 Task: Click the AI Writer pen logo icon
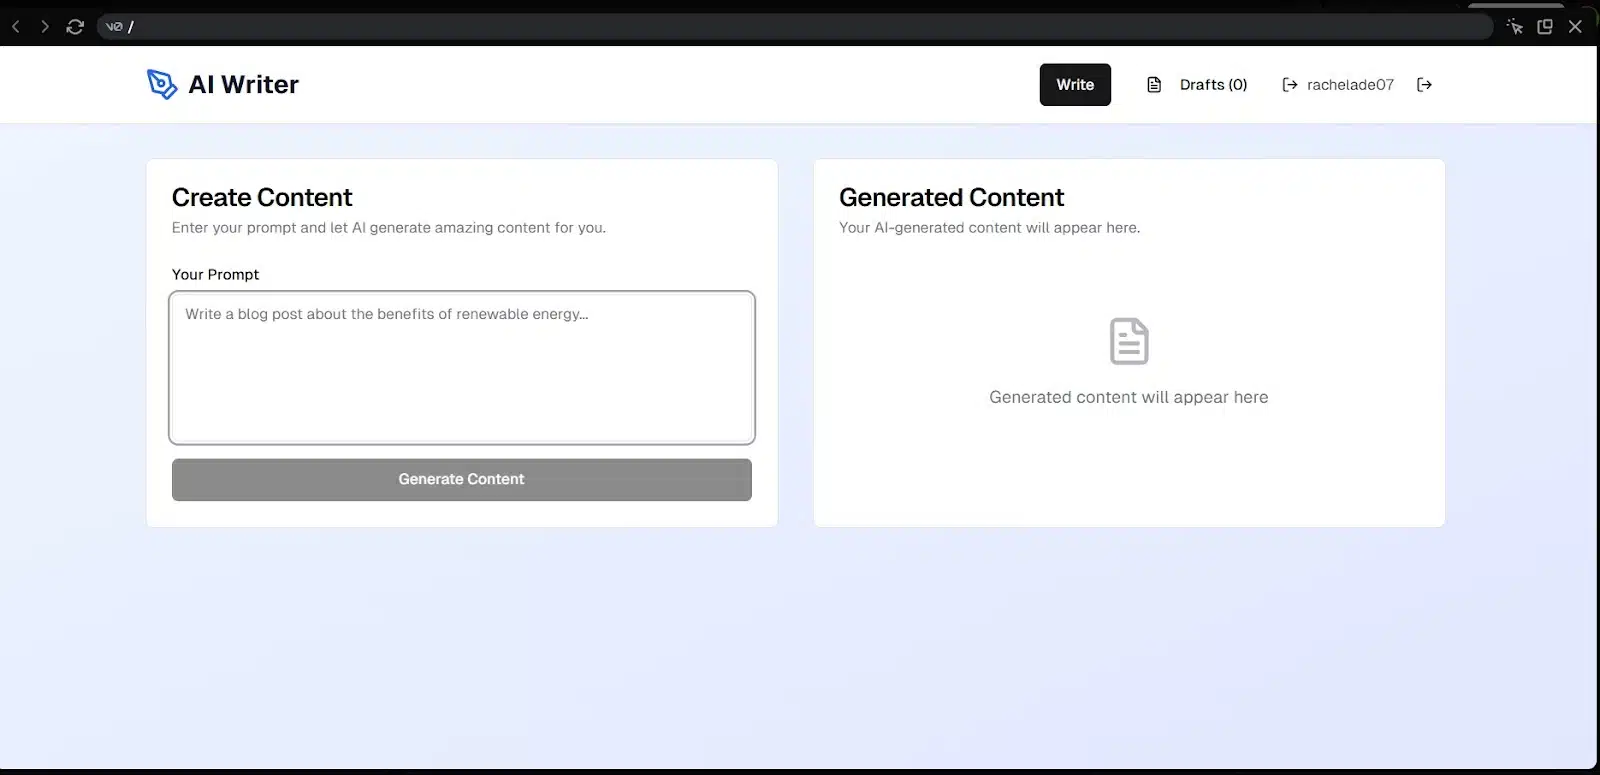[x=162, y=84]
